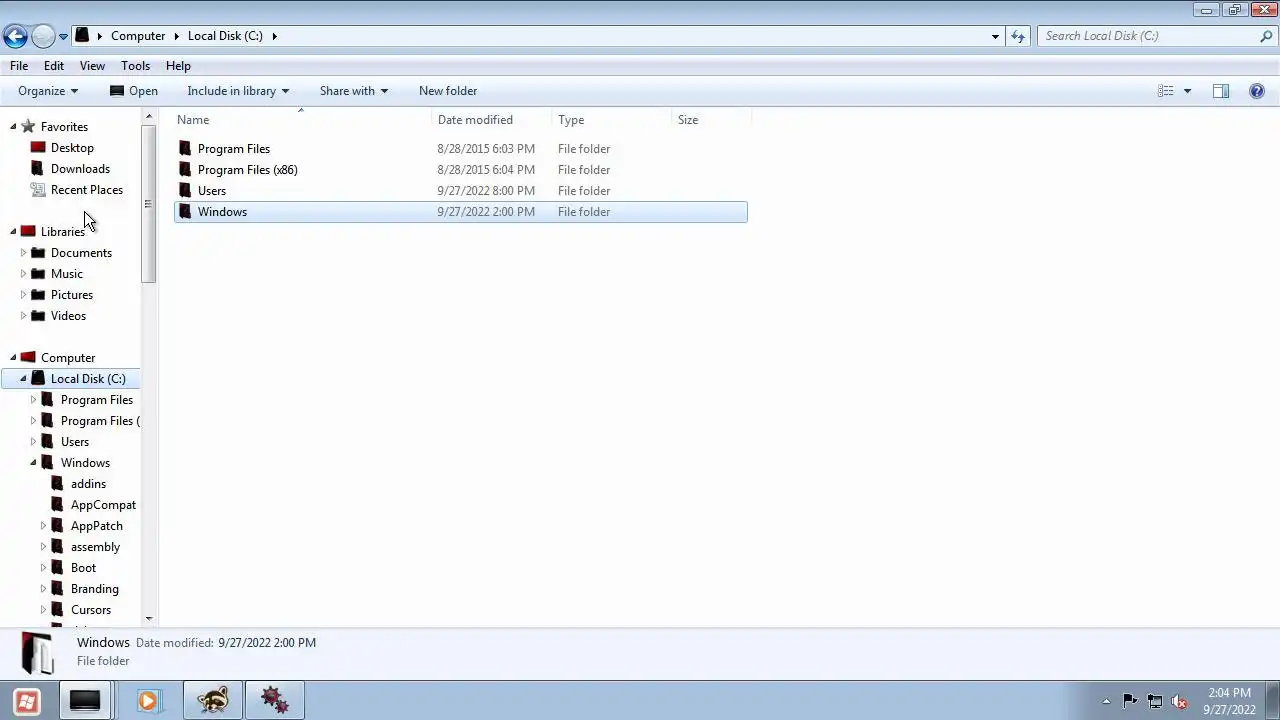Select the Program Files folder icon in list

185,149
